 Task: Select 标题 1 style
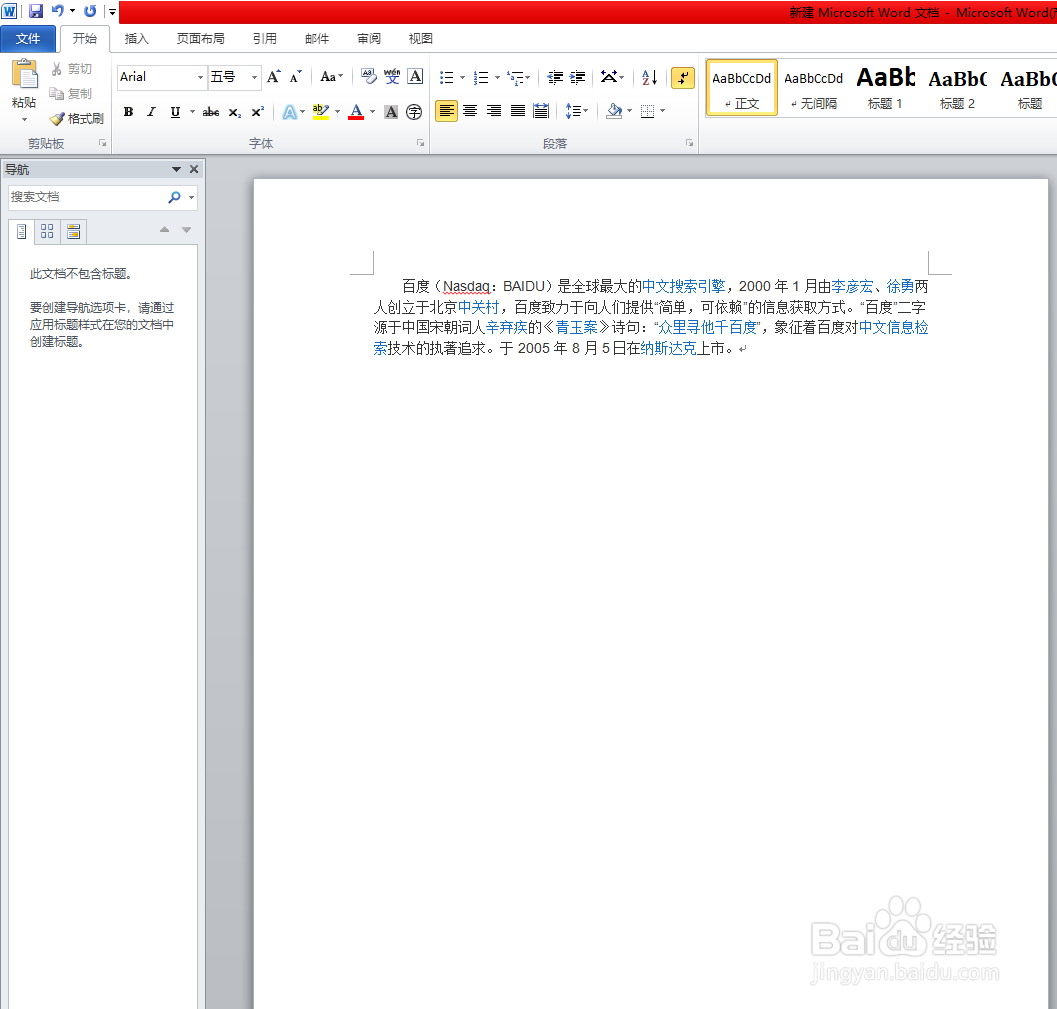click(885, 88)
